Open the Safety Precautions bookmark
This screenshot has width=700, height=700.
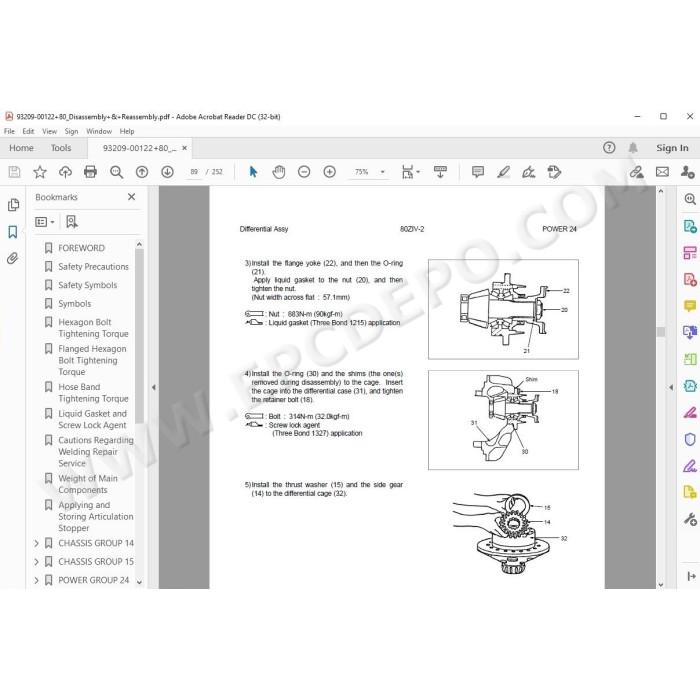point(93,267)
